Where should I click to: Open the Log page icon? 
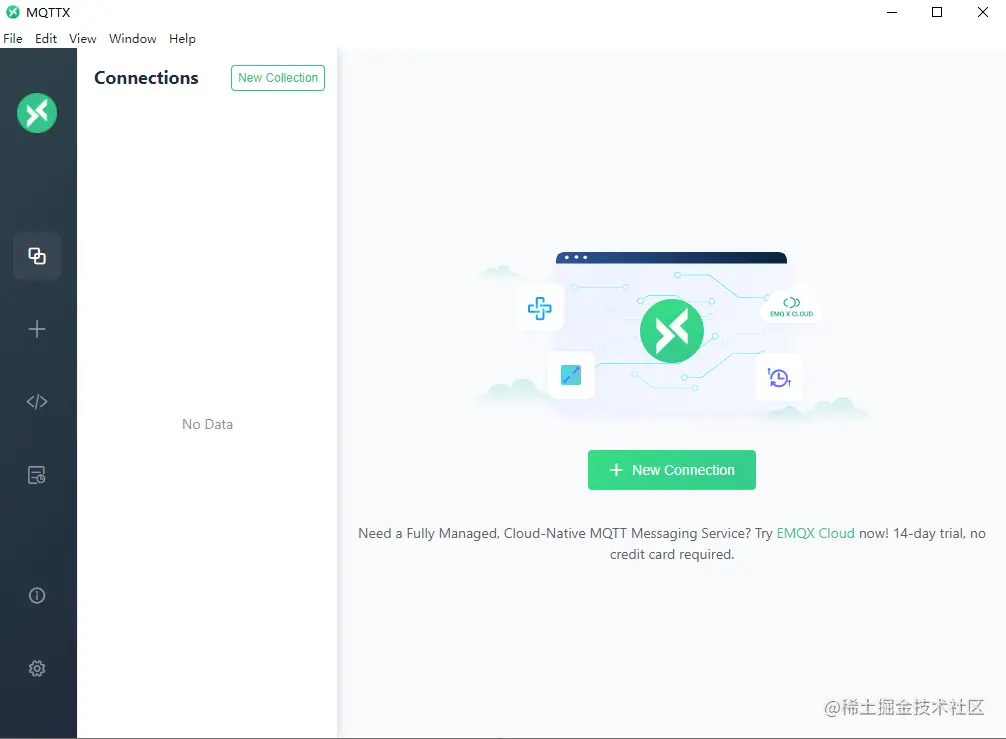tap(37, 475)
